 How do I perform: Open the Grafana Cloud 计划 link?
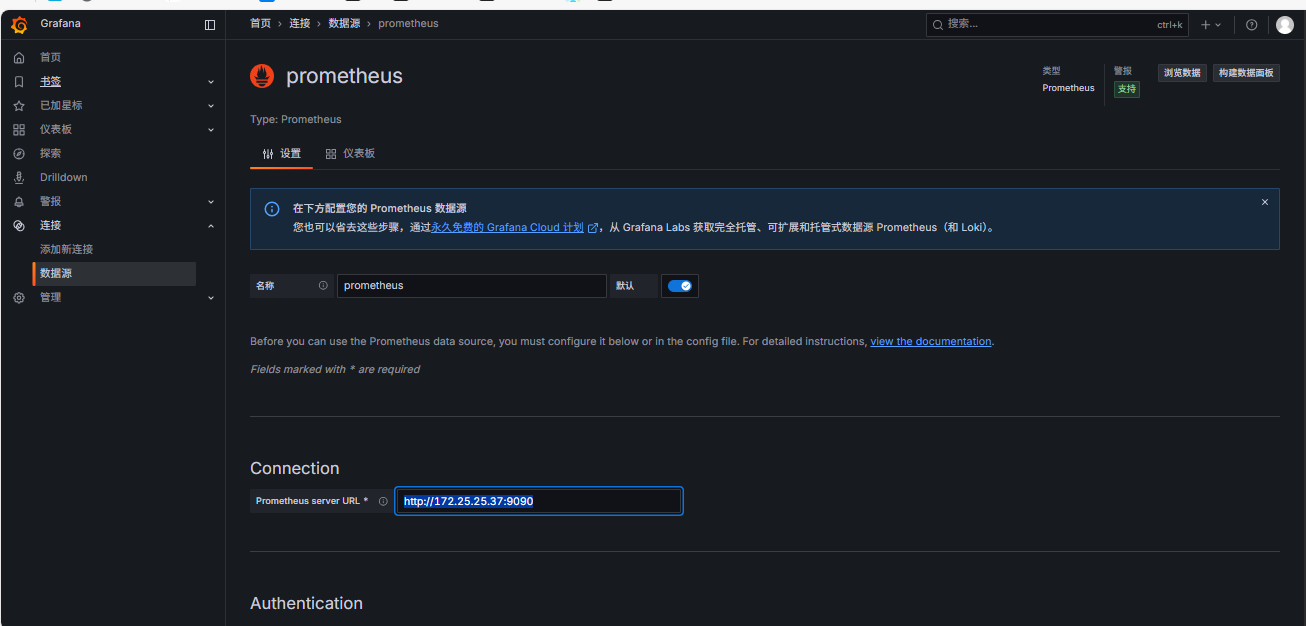pyautogui.click(x=515, y=228)
